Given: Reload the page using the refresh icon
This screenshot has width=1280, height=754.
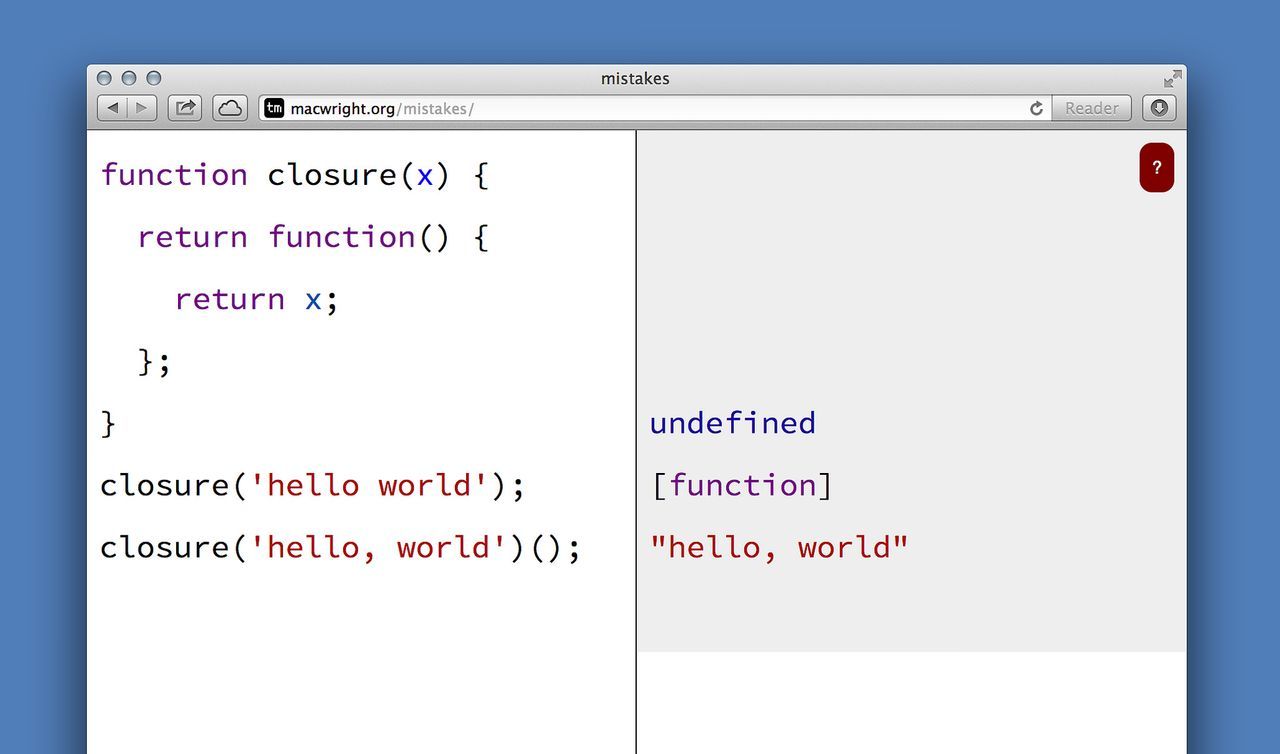Looking at the screenshot, I should click(1036, 108).
